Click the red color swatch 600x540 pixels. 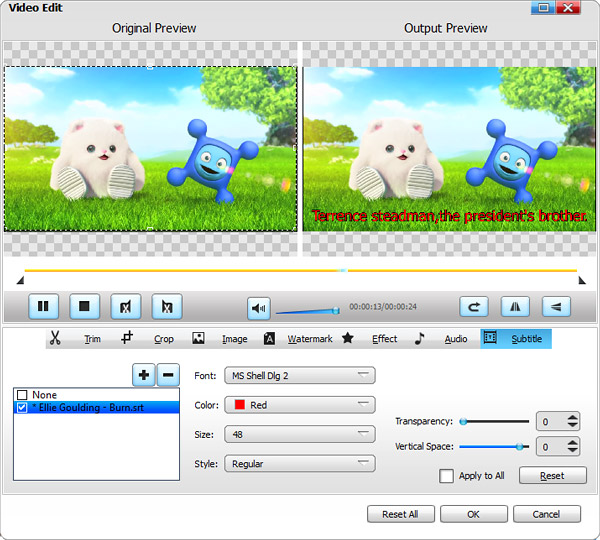[x=240, y=405]
